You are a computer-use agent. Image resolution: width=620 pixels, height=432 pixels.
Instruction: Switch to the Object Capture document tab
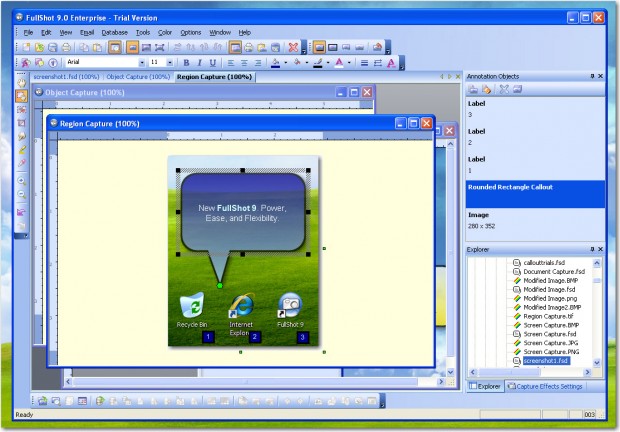pyautogui.click(x=138, y=77)
